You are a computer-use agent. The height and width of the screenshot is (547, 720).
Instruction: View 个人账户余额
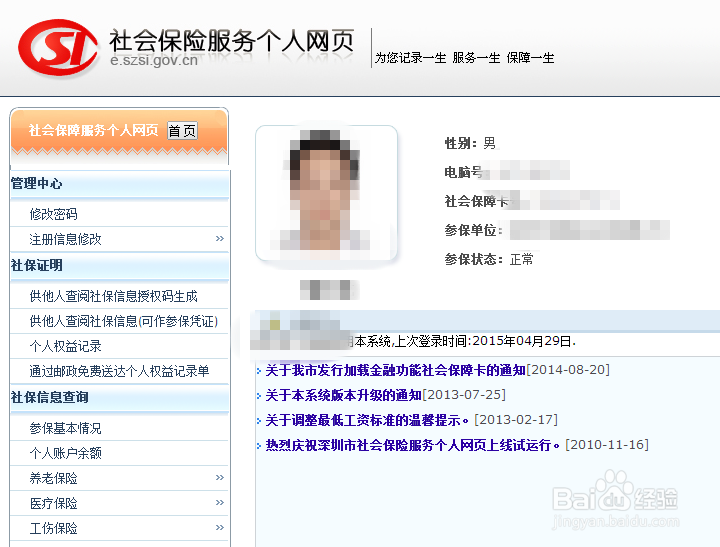tap(65, 453)
